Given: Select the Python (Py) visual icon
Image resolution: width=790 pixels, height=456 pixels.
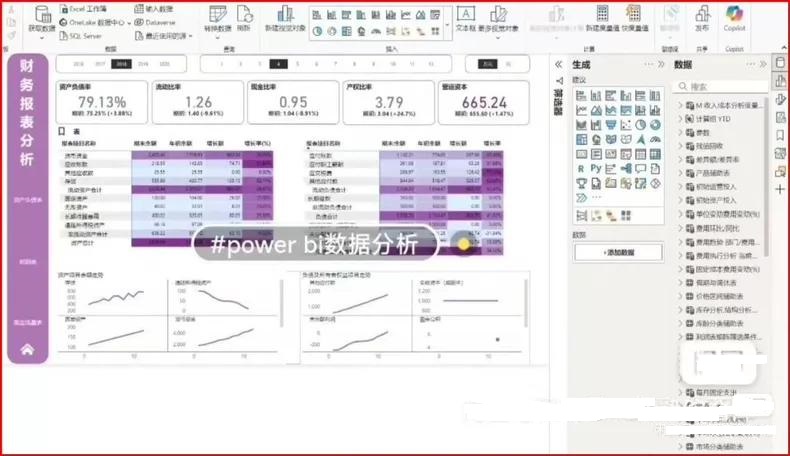Looking at the screenshot, I should coord(594,168).
